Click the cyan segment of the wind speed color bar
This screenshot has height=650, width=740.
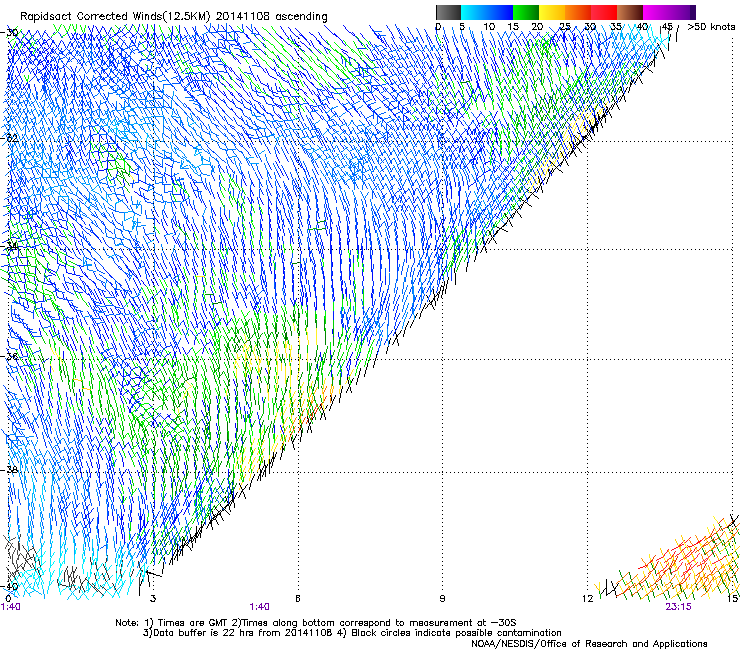(474, 12)
